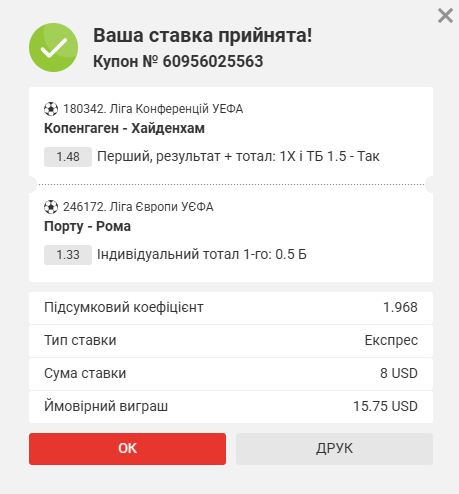The width and height of the screenshot is (459, 494).
Task: Click soccer ball icon beside Ліга Конференцій УЄФА
Action: [x=51, y=109]
